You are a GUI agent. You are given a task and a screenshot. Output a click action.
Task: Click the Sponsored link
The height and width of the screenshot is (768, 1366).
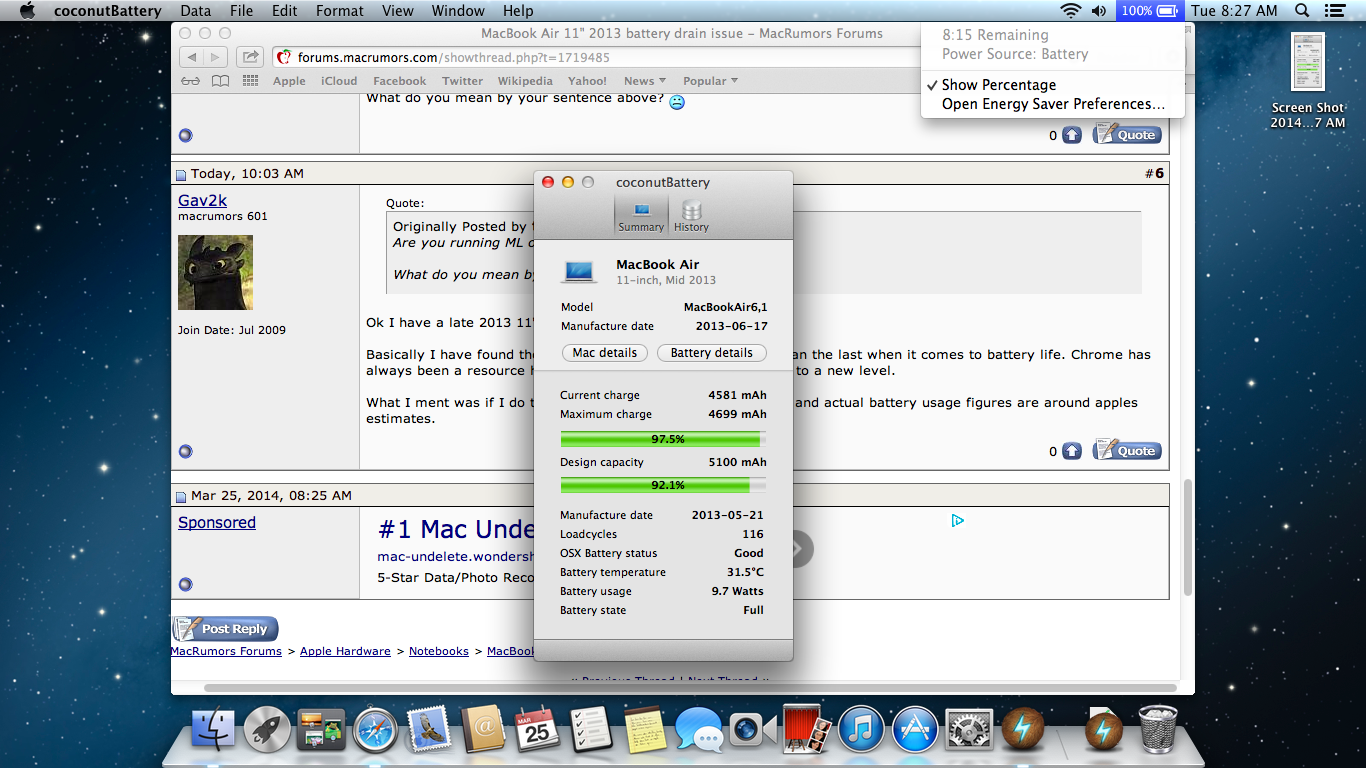click(x=217, y=522)
